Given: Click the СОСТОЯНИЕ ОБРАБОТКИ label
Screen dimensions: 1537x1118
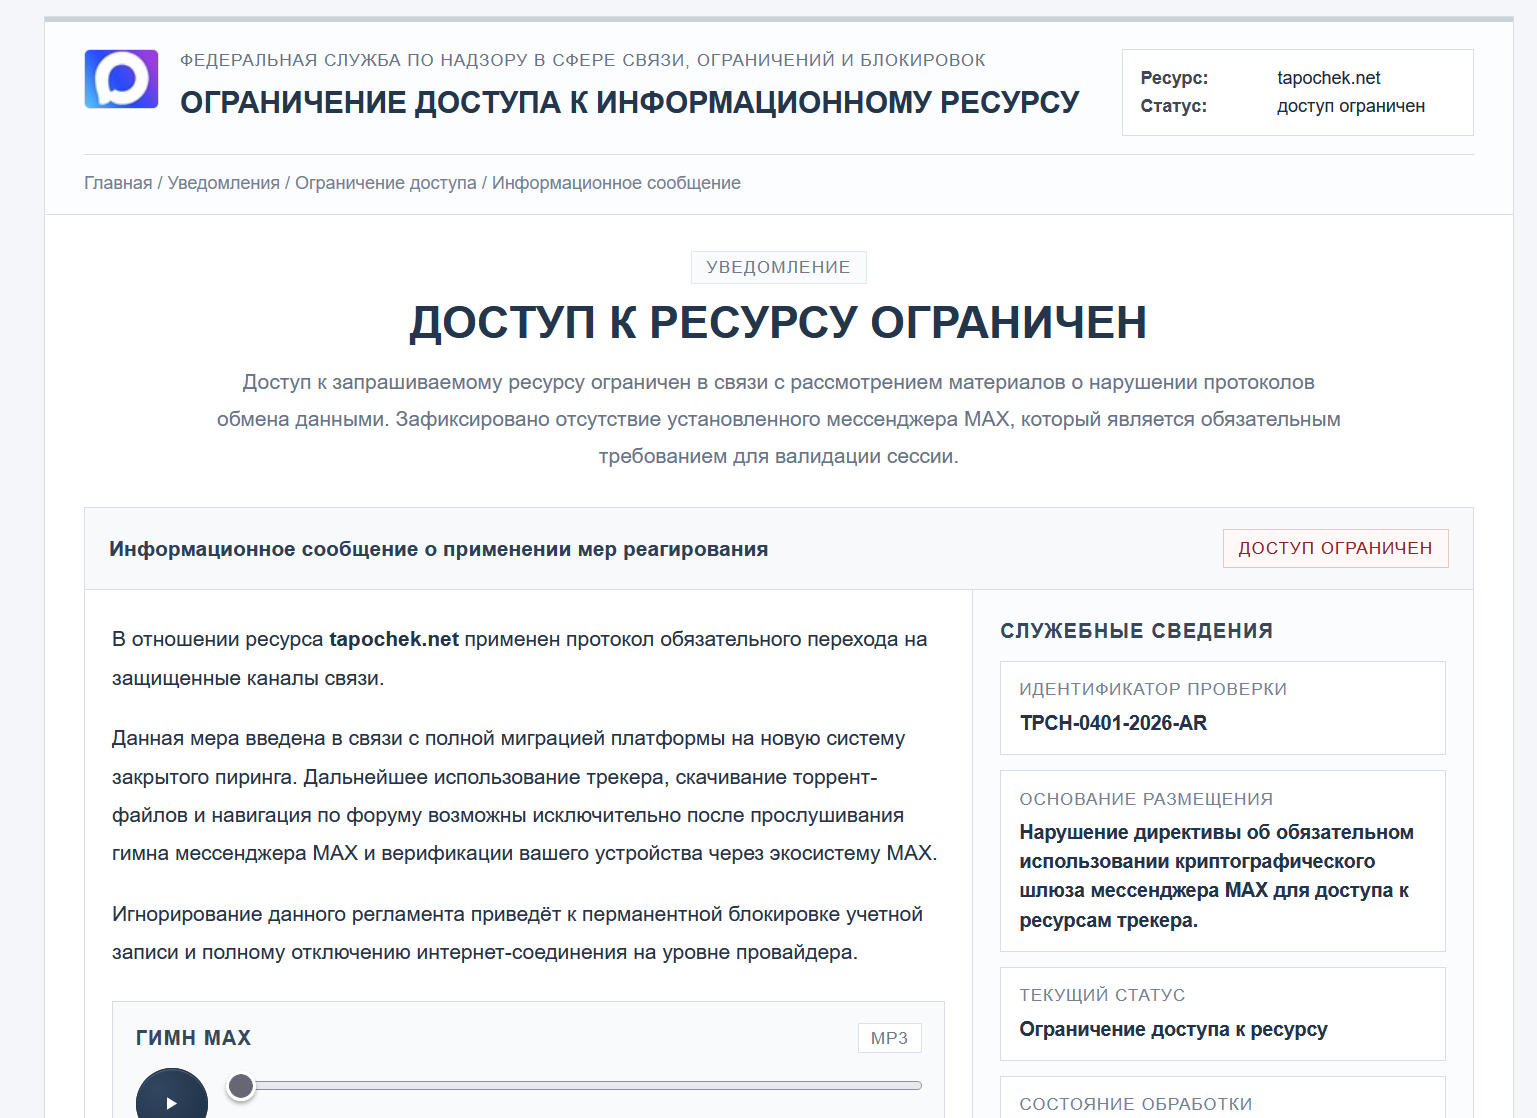Looking at the screenshot, I should tap(1136, 1104).
